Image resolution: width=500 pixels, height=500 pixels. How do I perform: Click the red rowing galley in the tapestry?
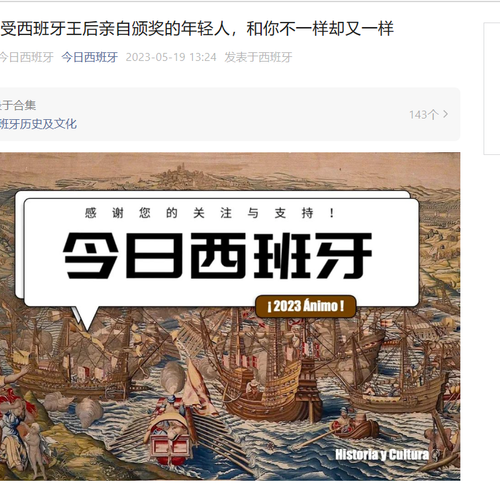pyautogui.click(x=171, y=433)
